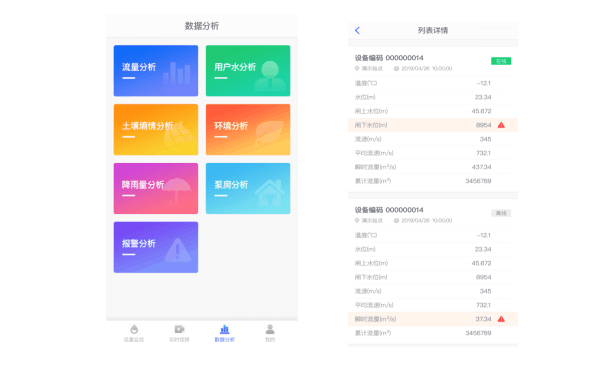600x378 pixels.
Task: Click the clock icon in the offline device card
Action: pos(396,220)
